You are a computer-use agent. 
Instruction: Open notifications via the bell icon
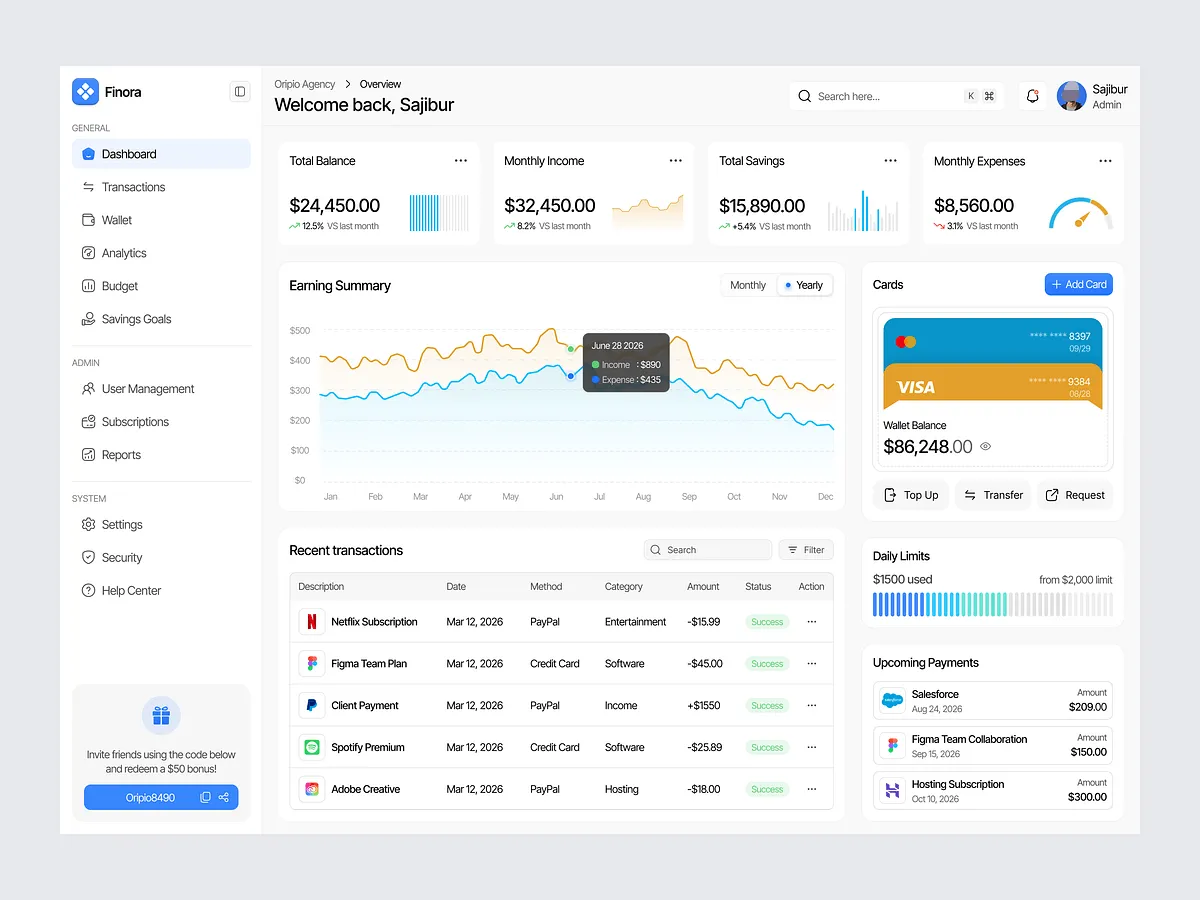[x=1033, y=96]
